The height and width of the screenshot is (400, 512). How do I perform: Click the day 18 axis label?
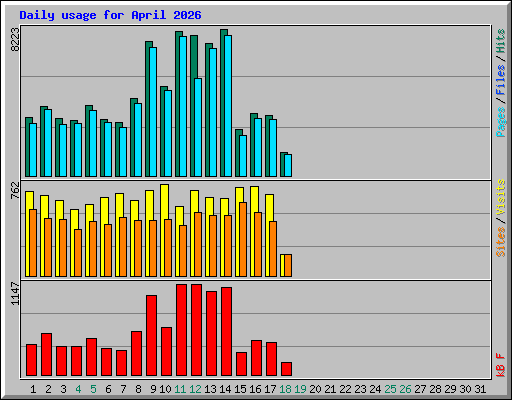click(x=285, y=389)
